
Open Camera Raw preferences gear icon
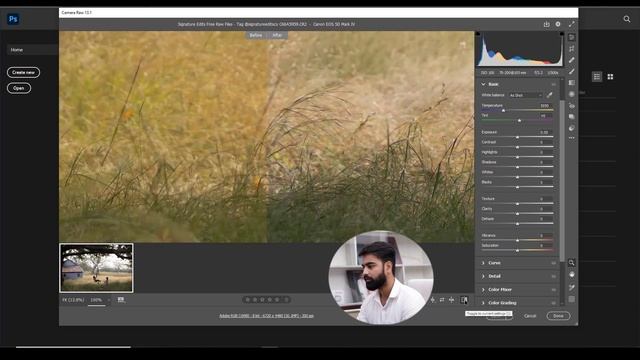tap(558, 24)
